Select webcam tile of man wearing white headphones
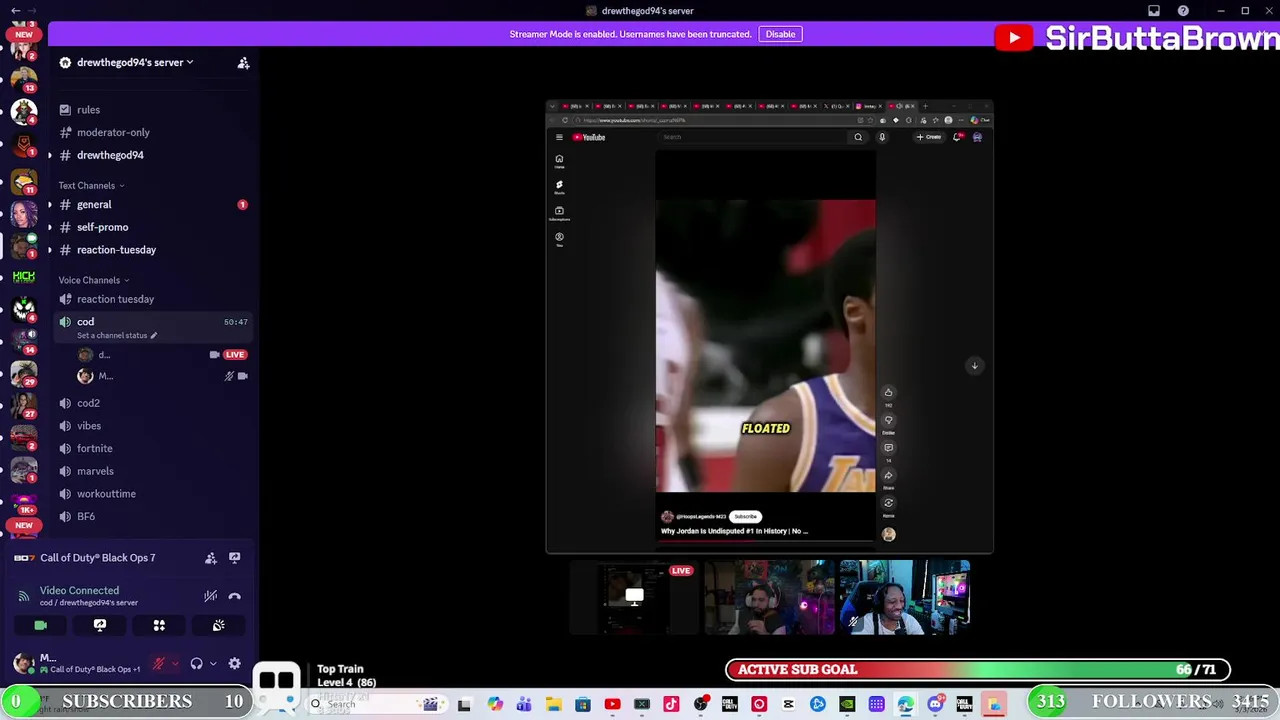Image resolution: width=1280 pixels, height=720 pixels. [x=769, y=597]
